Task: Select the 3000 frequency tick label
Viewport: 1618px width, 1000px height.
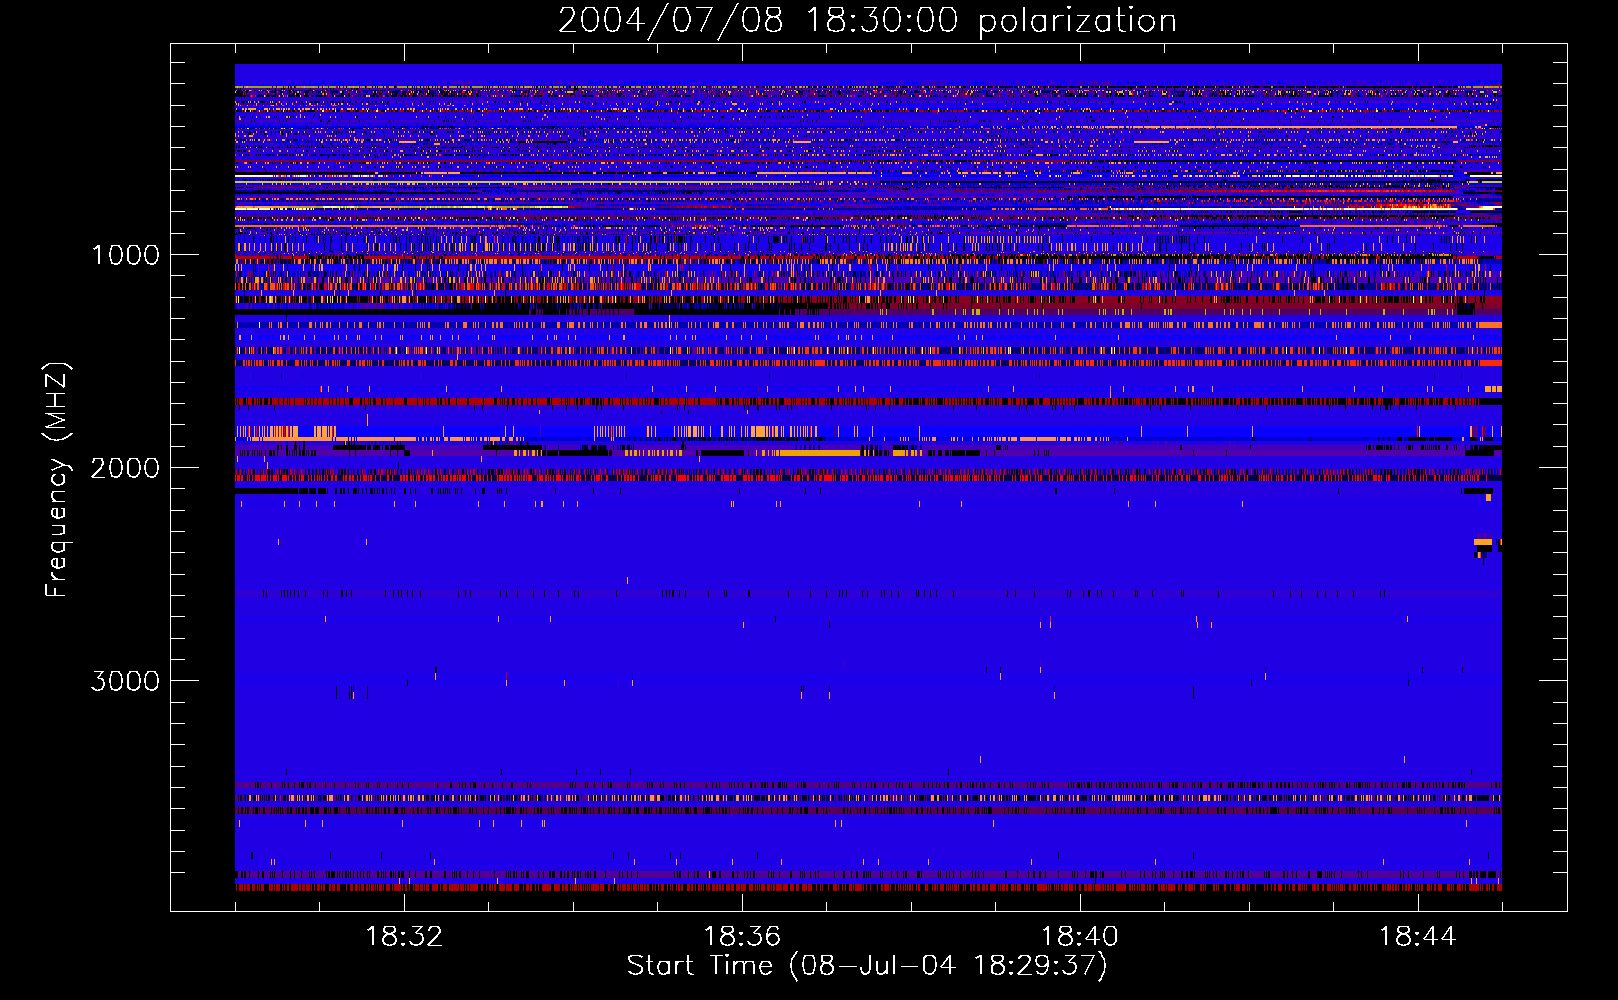Action: [125, 681]
